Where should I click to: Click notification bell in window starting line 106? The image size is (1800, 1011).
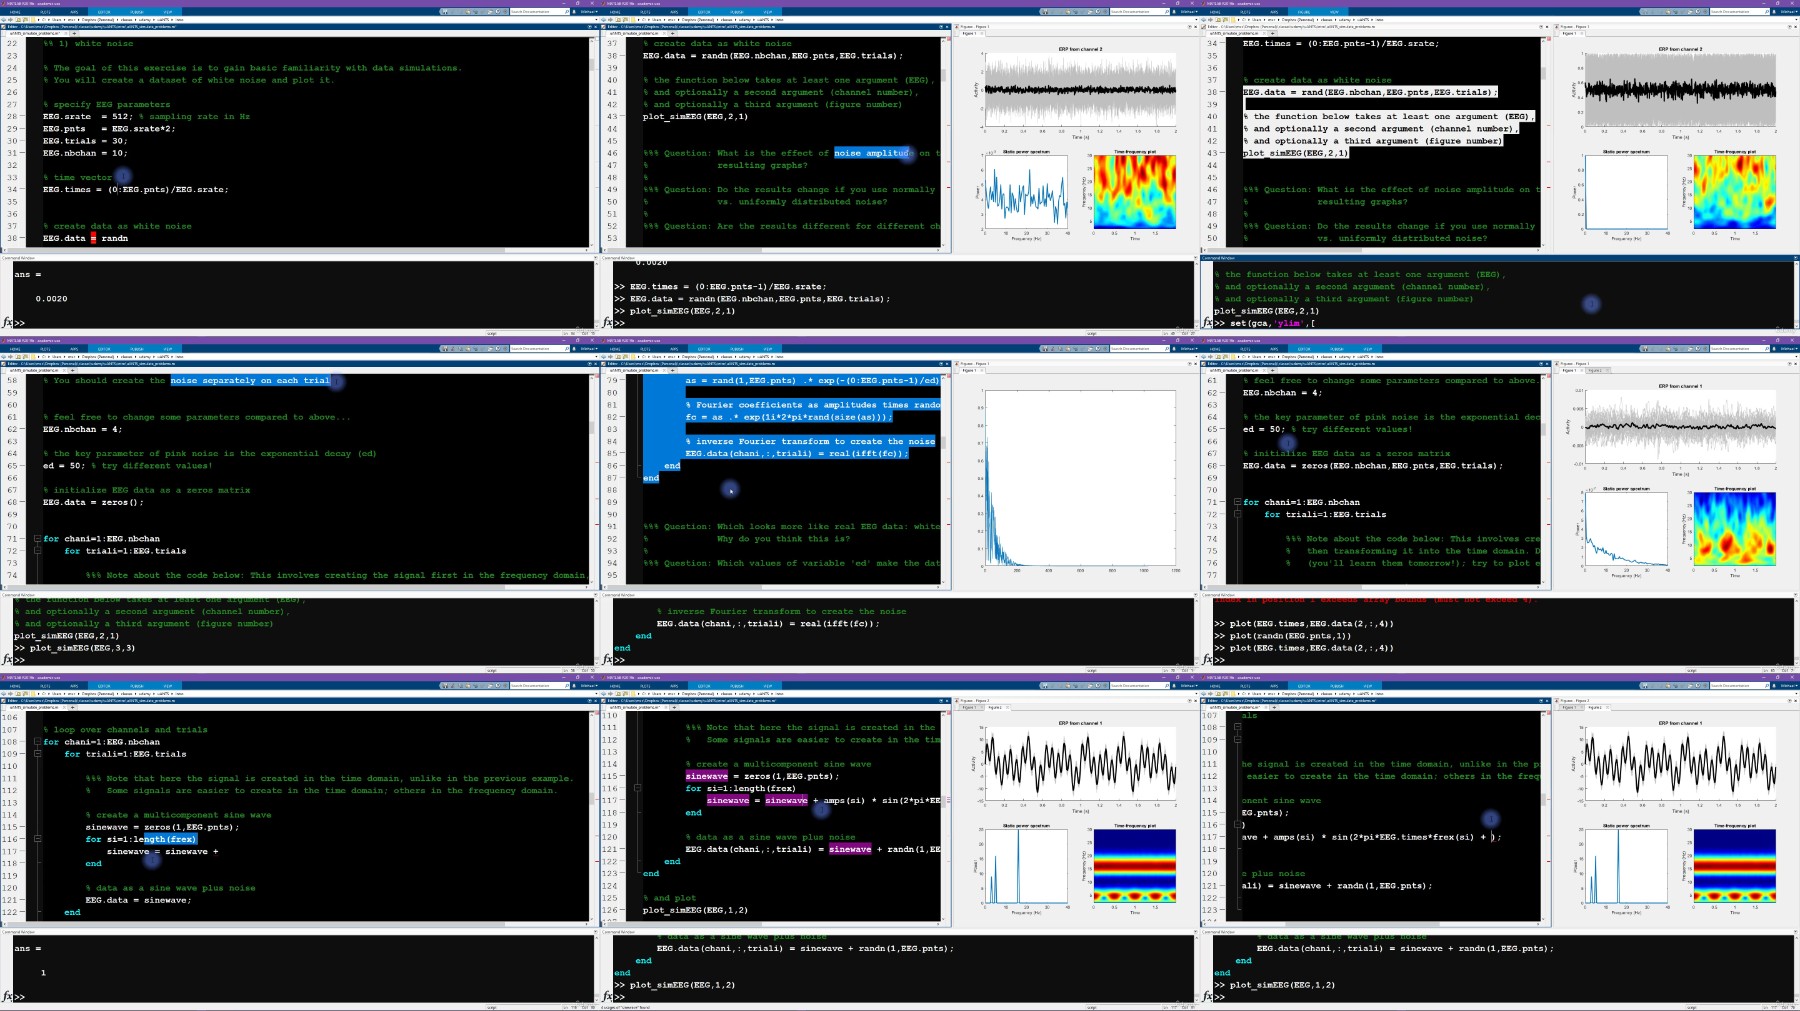coord(574,686)
